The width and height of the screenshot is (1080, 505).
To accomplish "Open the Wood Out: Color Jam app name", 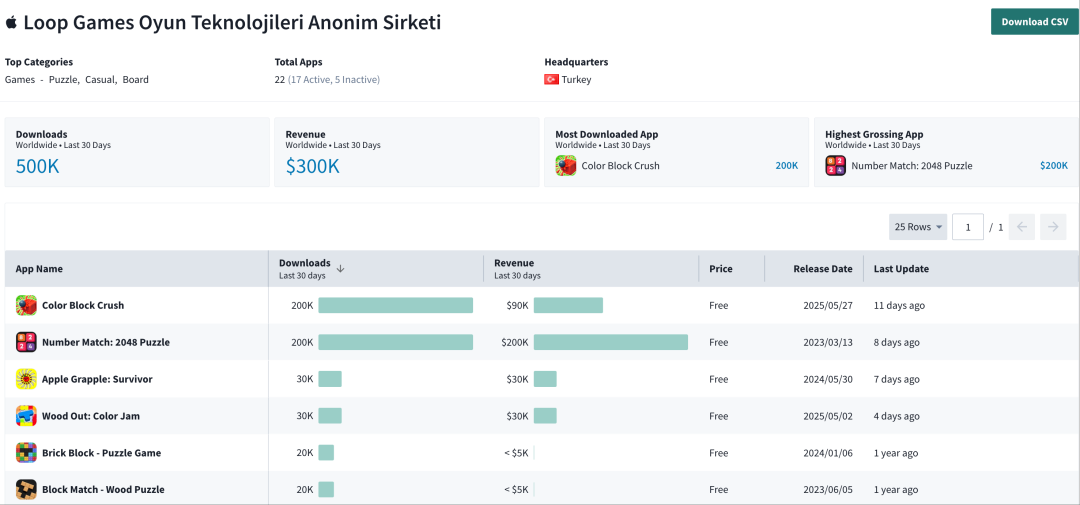I will 90,416.
